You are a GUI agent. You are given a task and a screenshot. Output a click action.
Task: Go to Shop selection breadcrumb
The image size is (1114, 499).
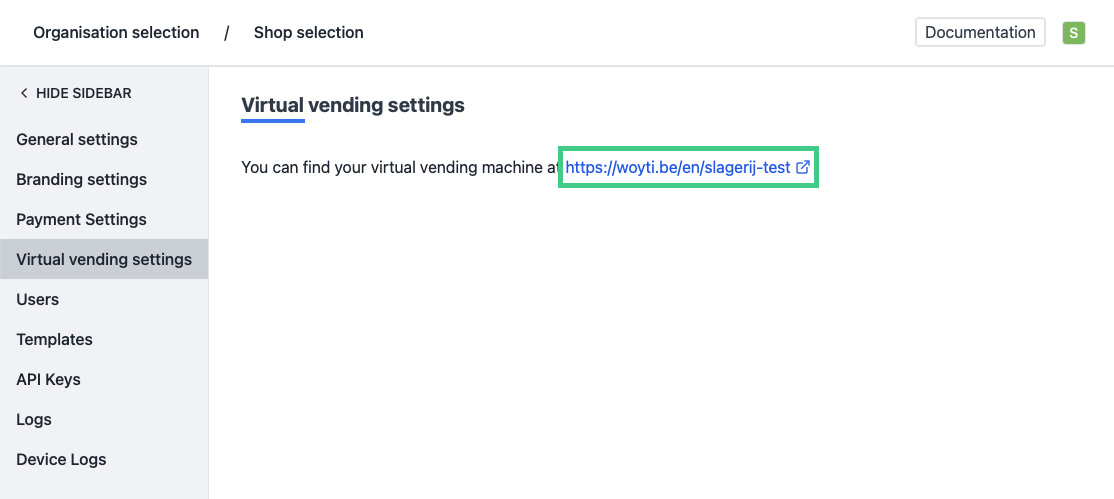pos(308,33)
